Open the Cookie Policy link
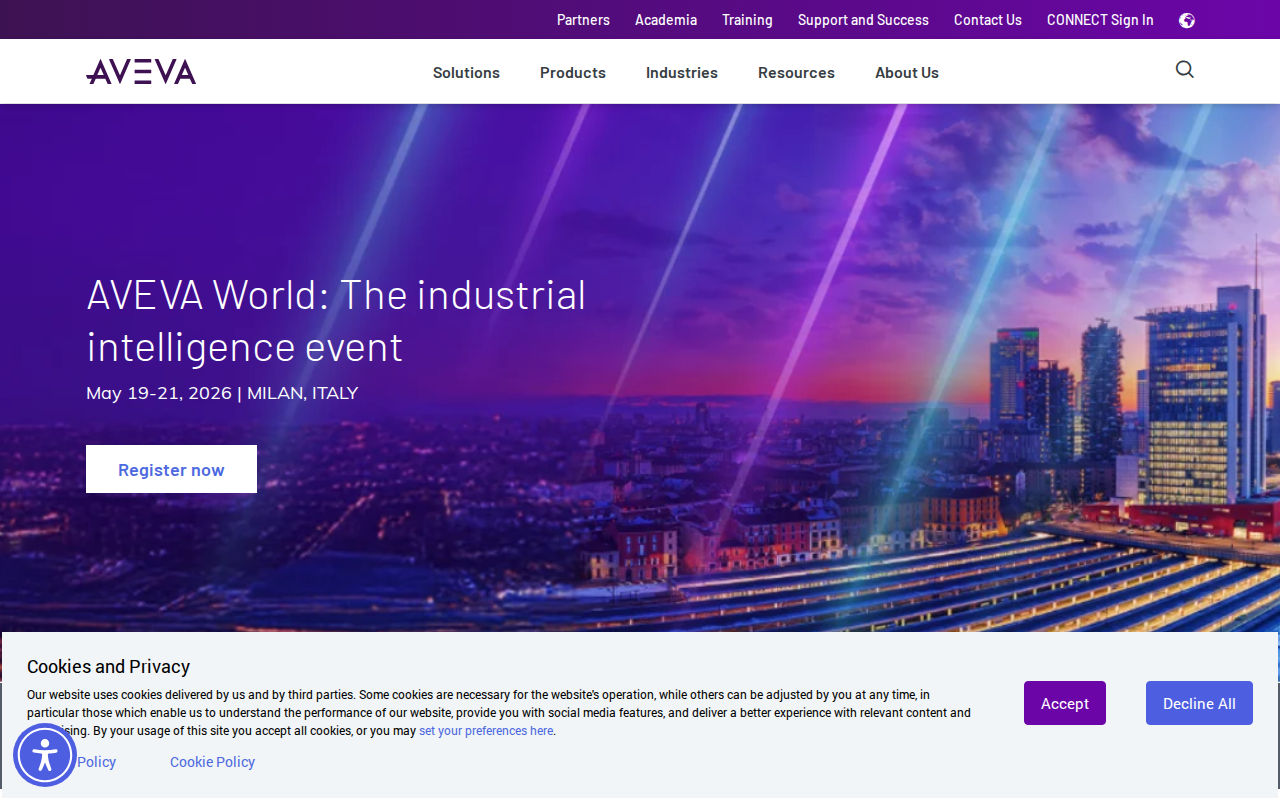The height and width of the screenshot is (800, 1280). click(x=212, y=762)
